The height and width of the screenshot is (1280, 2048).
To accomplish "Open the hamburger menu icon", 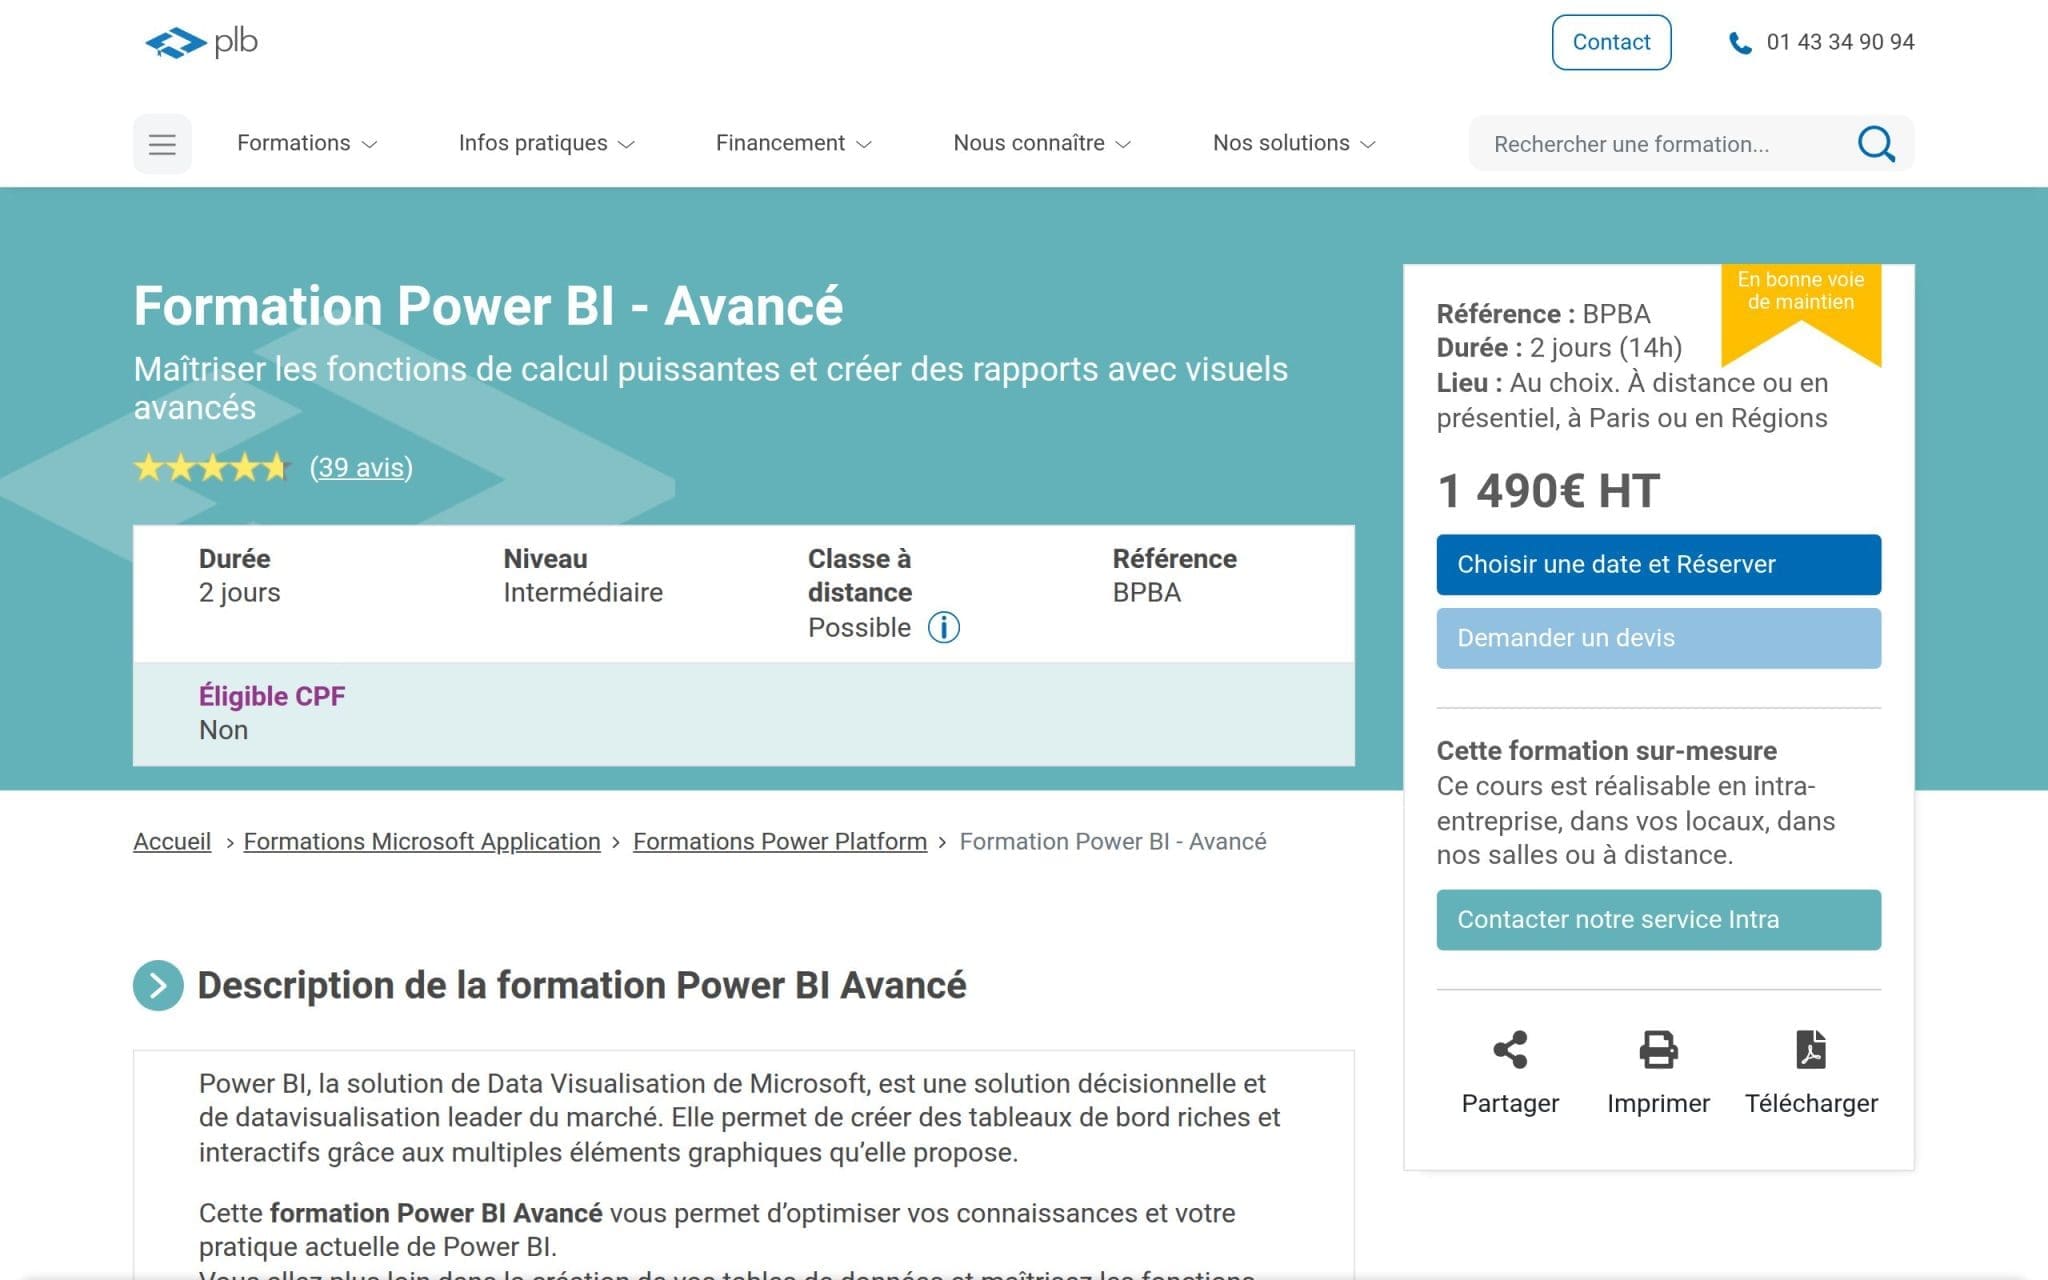I will tap(162, 144).
